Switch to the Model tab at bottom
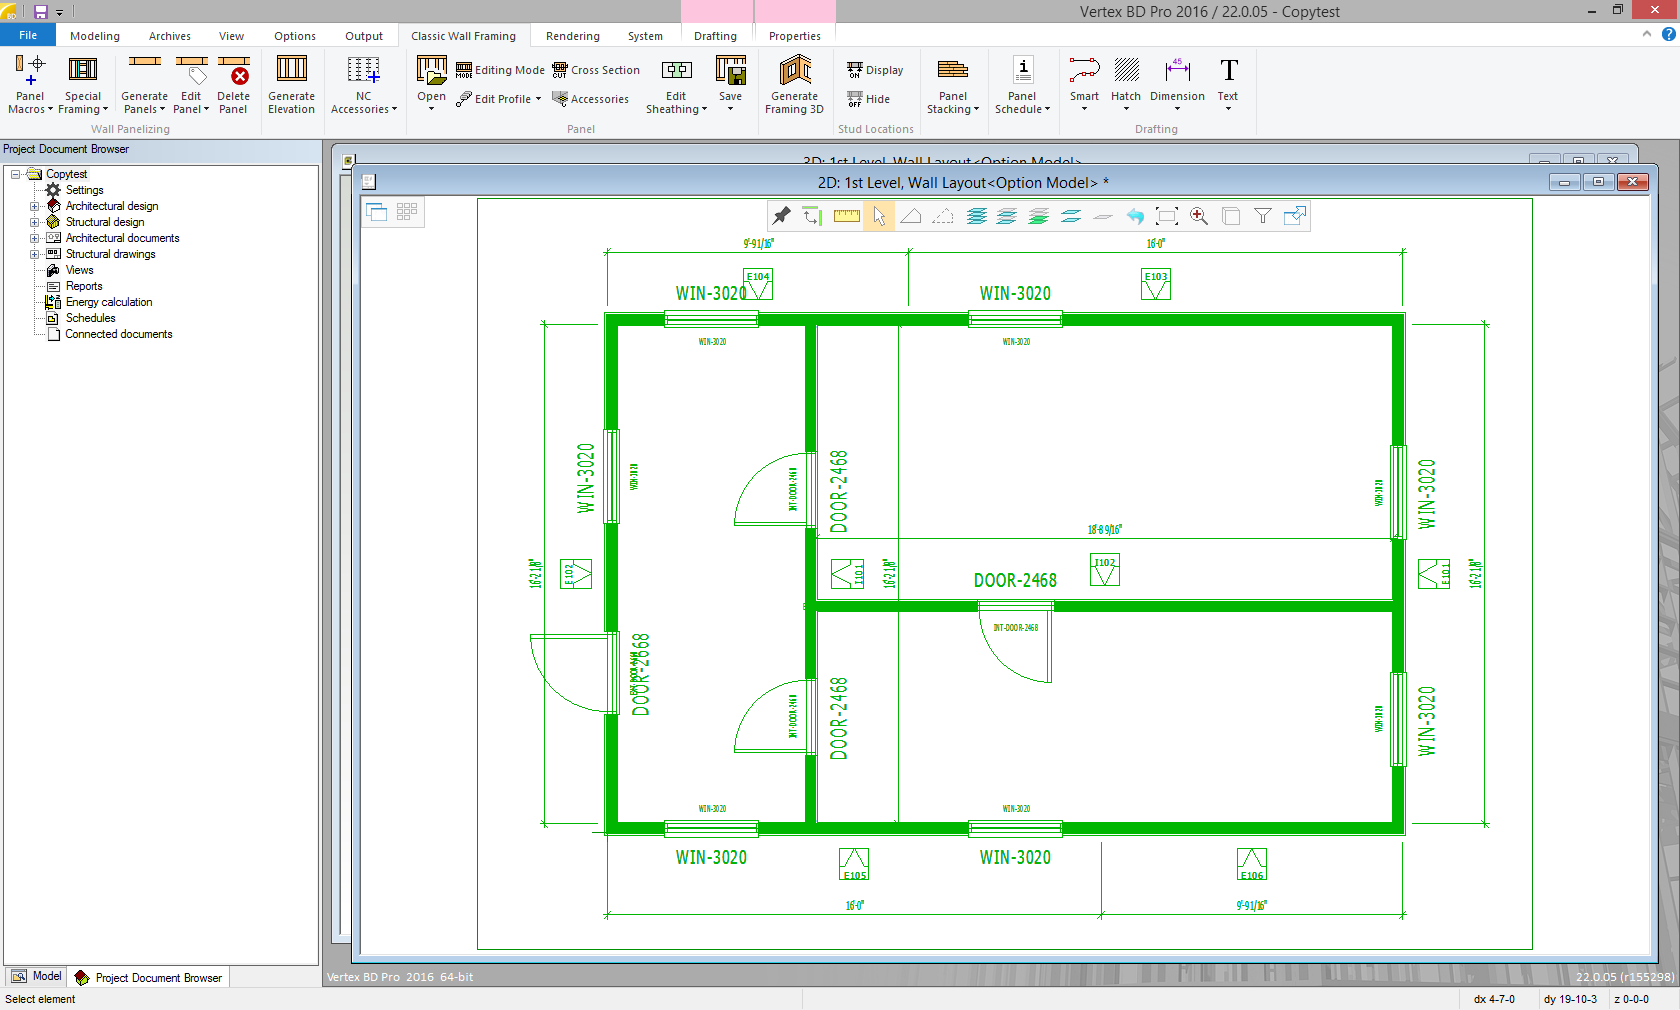Viewport: 1680px width, 1010px height. (36, 977)
